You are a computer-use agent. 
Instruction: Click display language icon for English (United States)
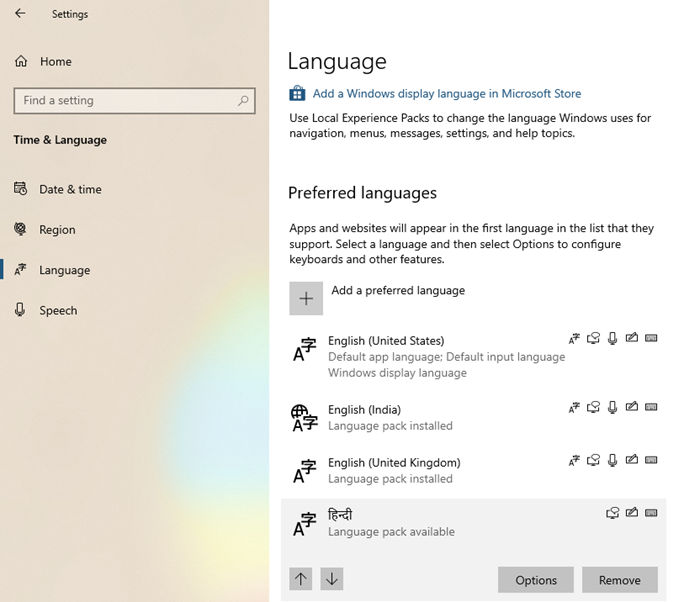coord(574,339)
